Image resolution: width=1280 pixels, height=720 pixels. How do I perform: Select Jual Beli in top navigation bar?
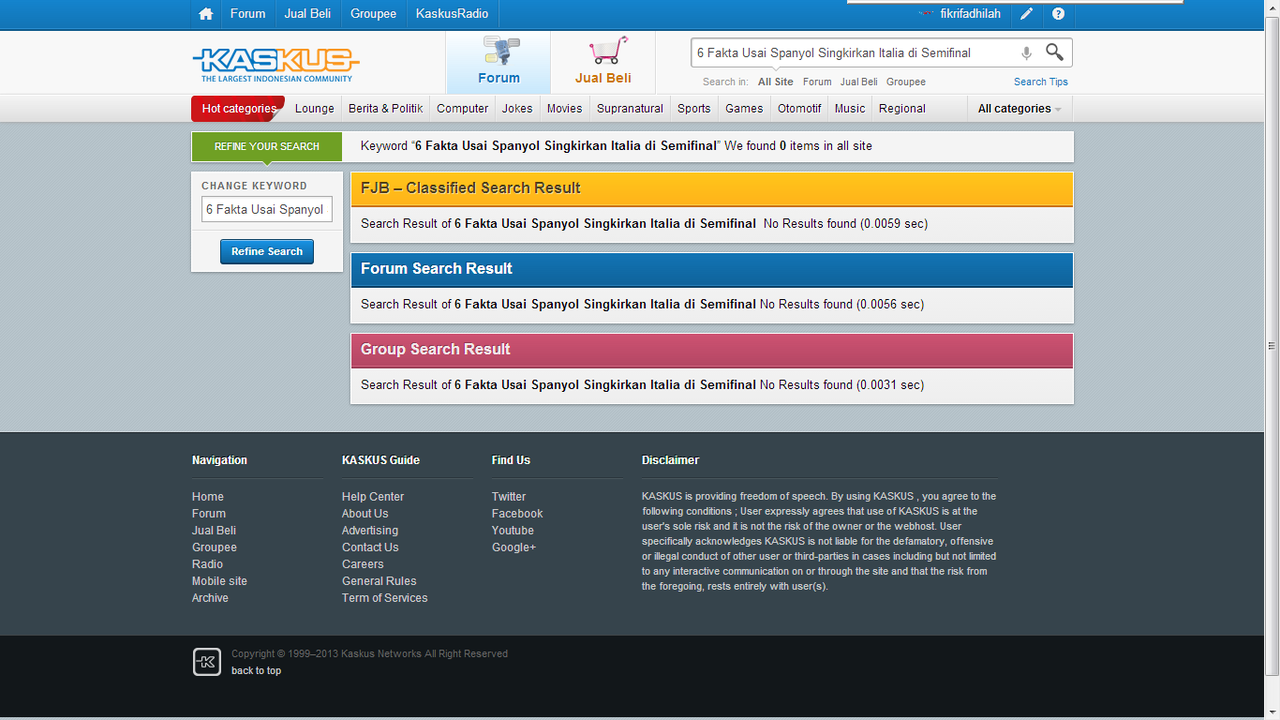pos(308,14)
